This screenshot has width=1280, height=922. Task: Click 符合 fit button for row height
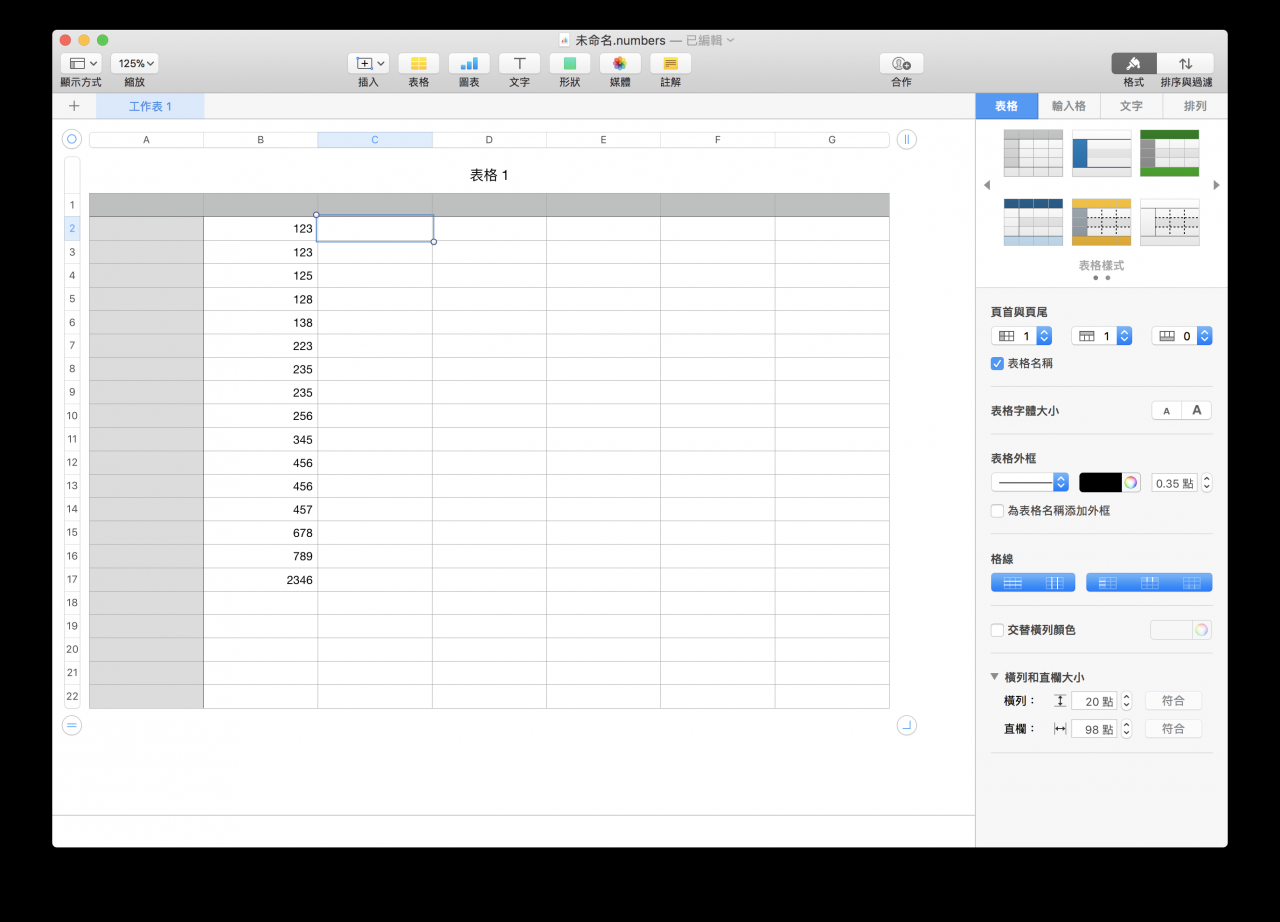coord(1173,702)
